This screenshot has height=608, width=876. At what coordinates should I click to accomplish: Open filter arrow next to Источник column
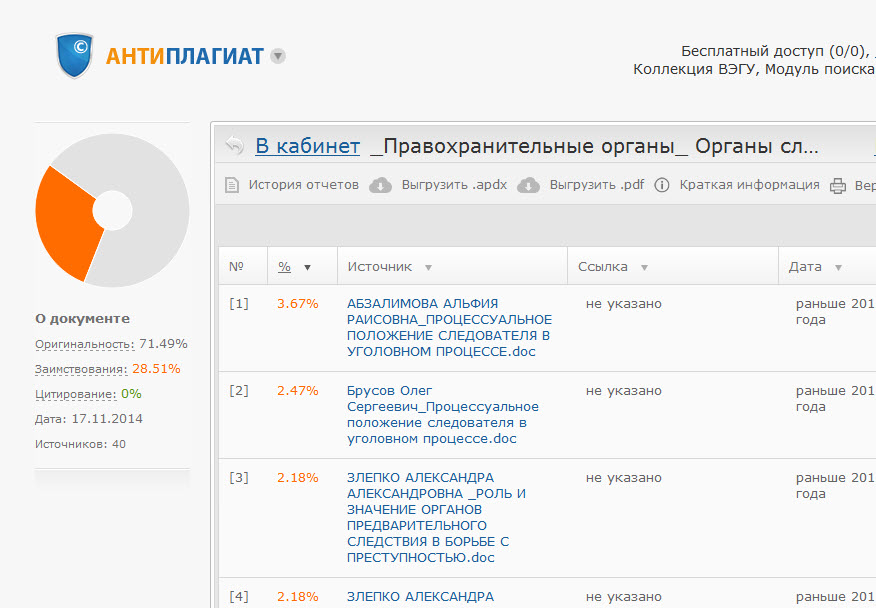tap(429, 268)
